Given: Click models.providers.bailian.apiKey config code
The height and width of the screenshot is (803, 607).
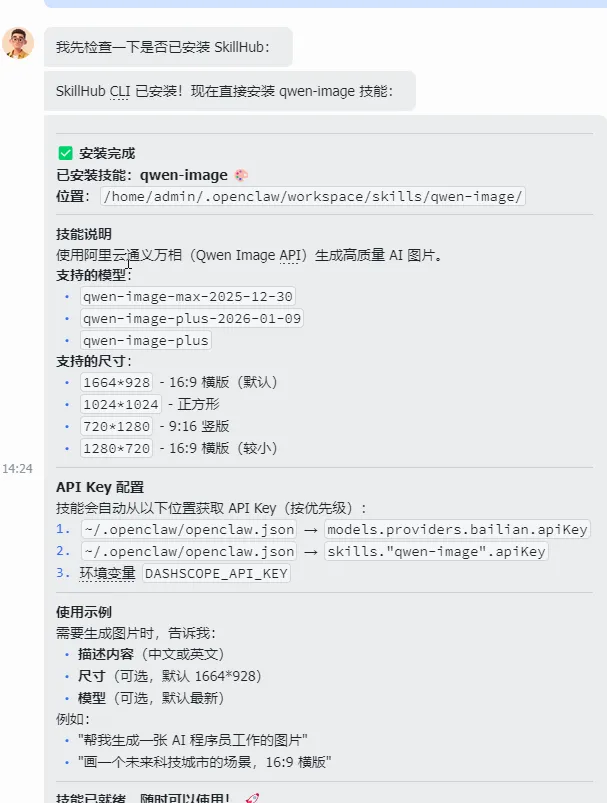Looking at the screenshot, I should 457,530.
